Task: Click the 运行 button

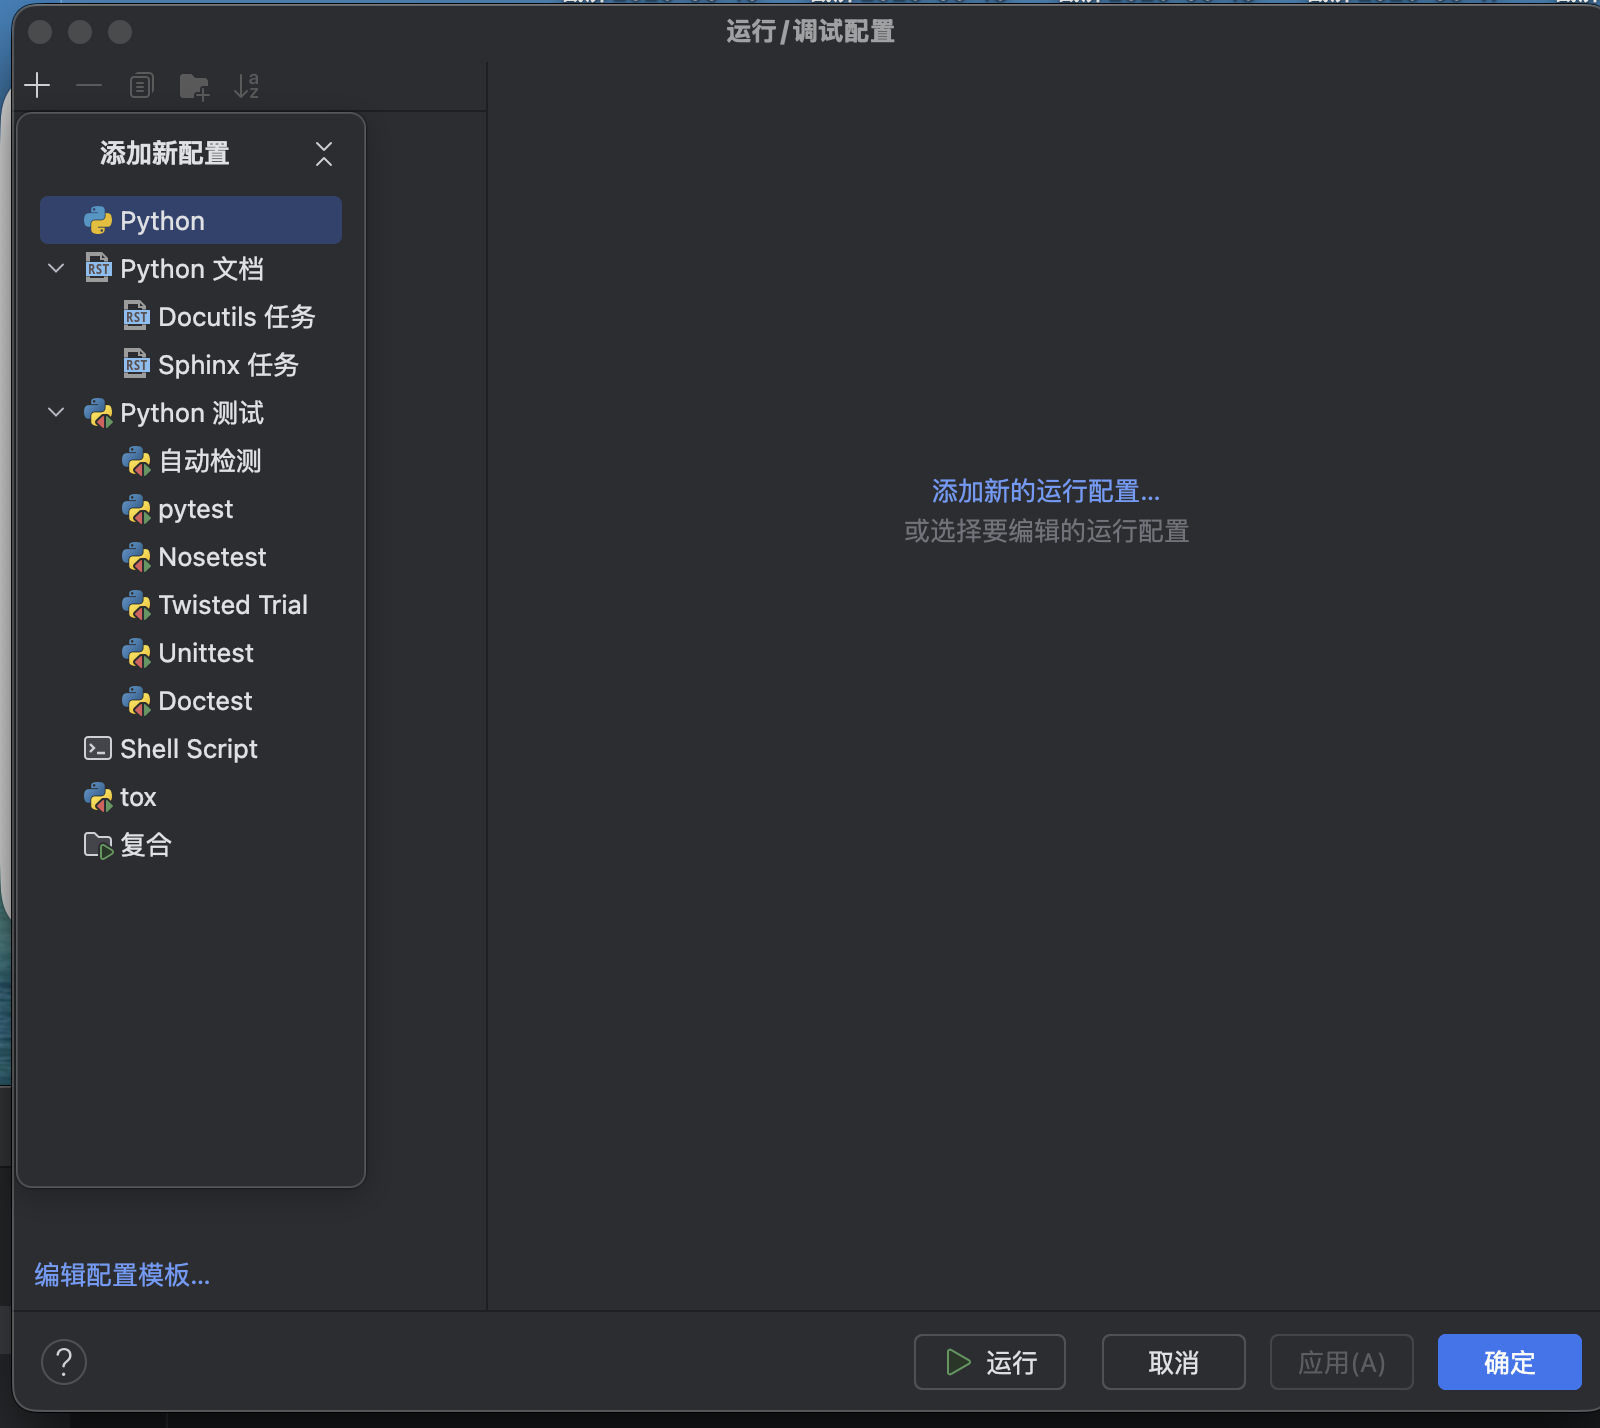Action: [990, 1362]
